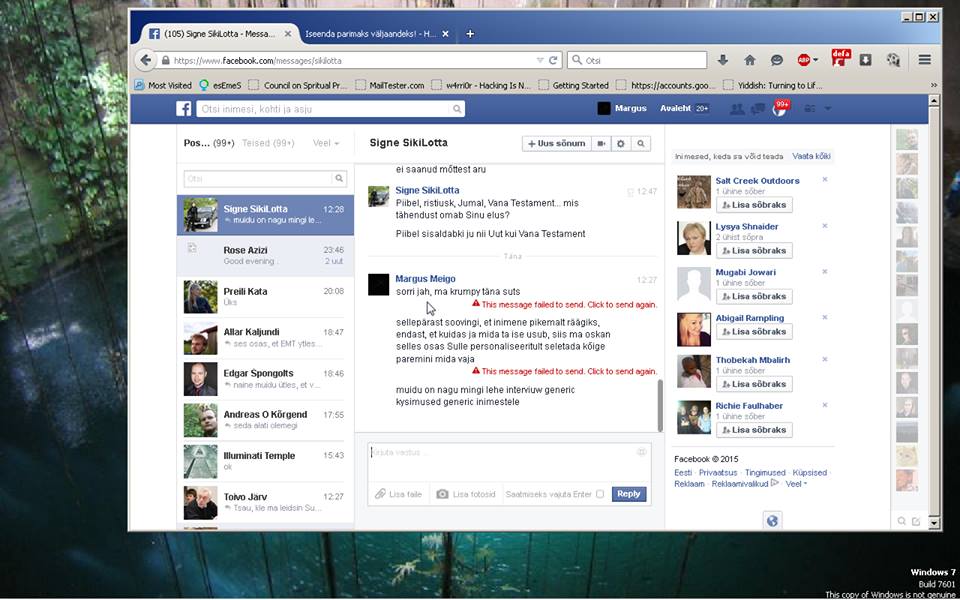Search within conversation magnifier icon

[640, 143]
